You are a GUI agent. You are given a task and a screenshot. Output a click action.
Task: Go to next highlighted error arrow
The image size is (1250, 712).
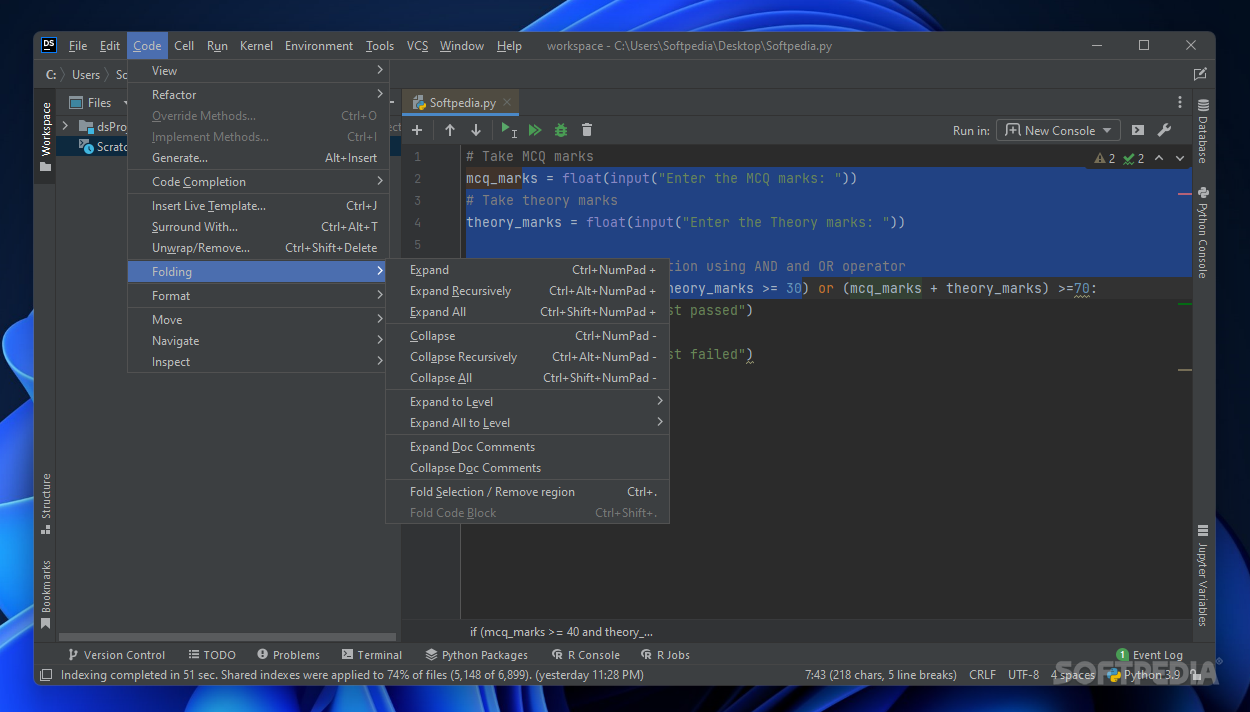click(x=1180, y=158)
